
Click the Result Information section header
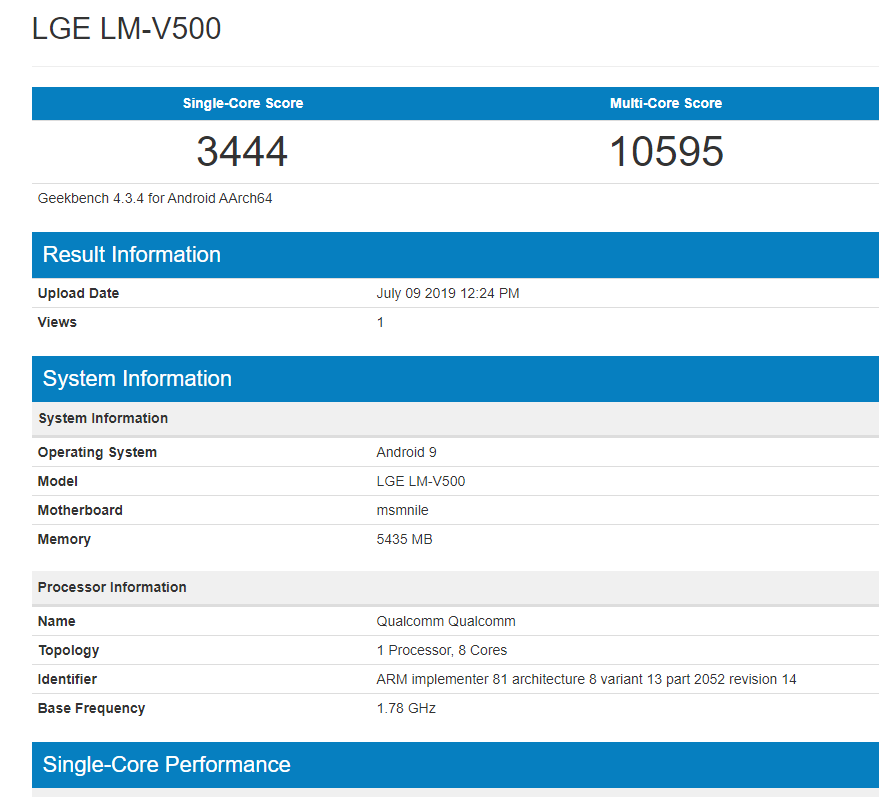pyautogui.click(x=455, y=255)
